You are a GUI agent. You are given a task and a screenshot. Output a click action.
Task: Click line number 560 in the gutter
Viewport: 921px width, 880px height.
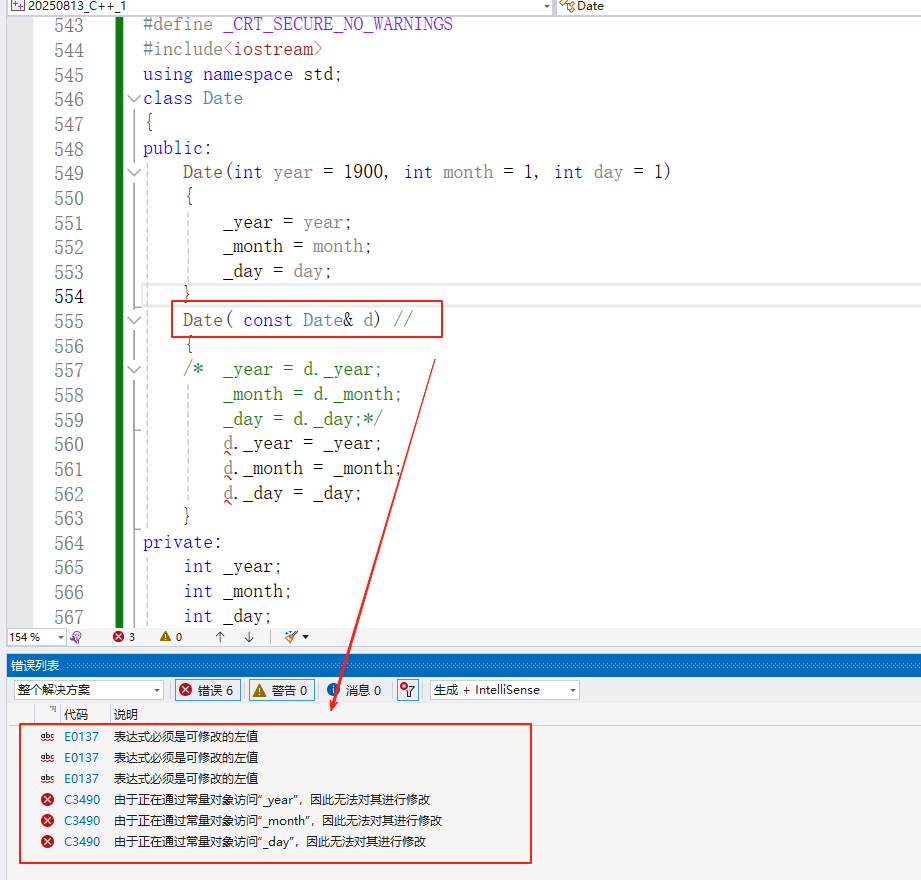click(69, 445)
